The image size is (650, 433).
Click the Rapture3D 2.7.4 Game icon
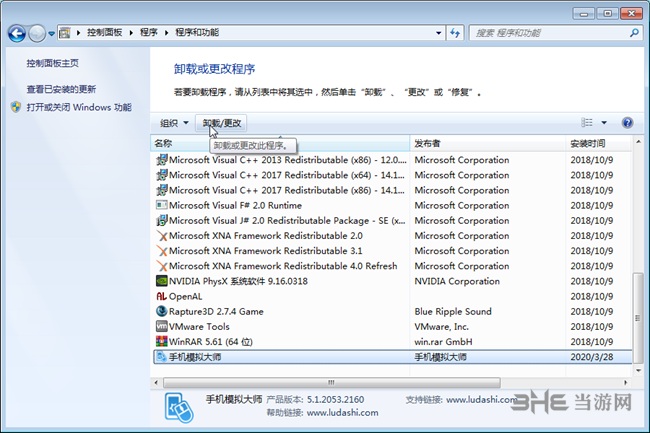[x=162, y=311]
